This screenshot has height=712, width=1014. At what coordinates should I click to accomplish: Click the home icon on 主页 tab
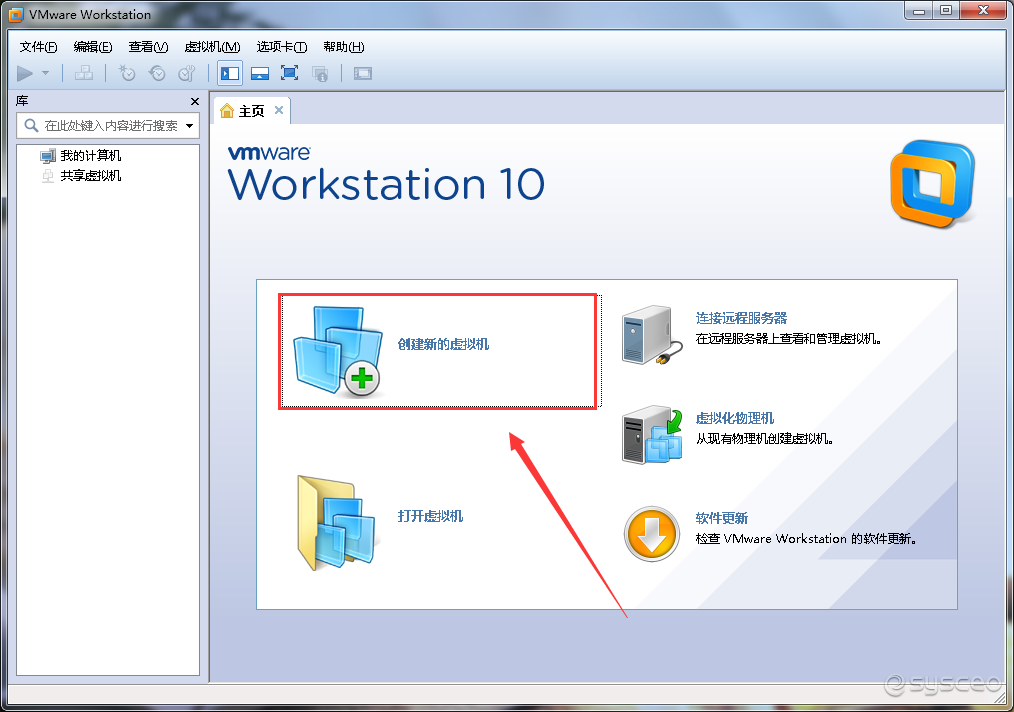pyautogui.click(x=227, y=111)
